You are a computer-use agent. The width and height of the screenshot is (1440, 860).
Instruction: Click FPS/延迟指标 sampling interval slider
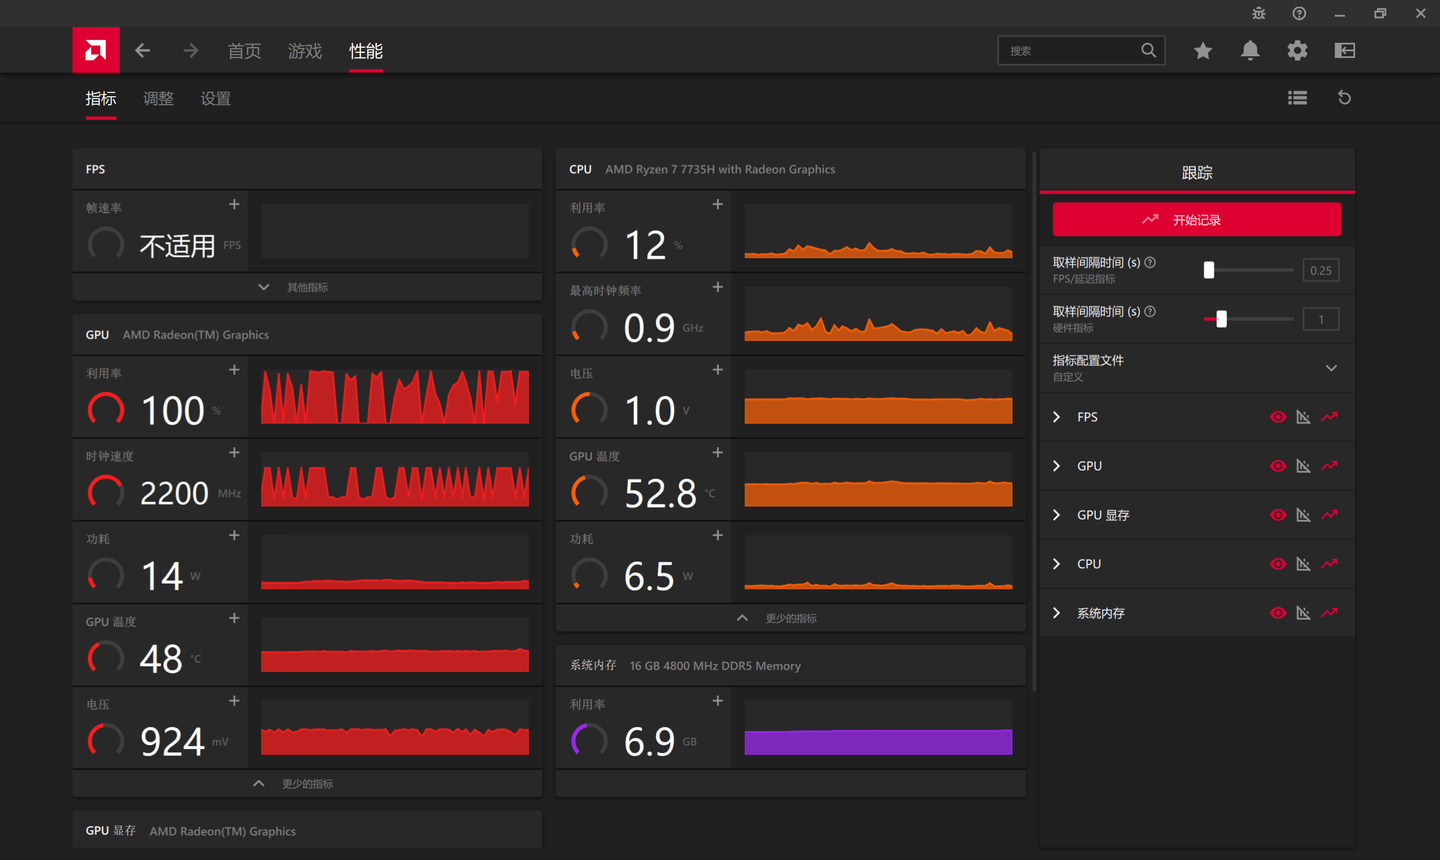[x=1249, y=270]
